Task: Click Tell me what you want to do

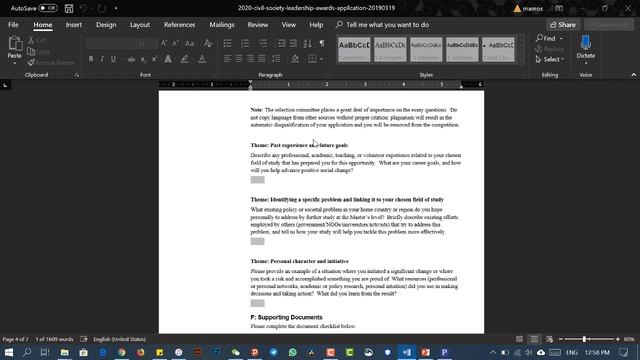Action: tap(387, 25)
